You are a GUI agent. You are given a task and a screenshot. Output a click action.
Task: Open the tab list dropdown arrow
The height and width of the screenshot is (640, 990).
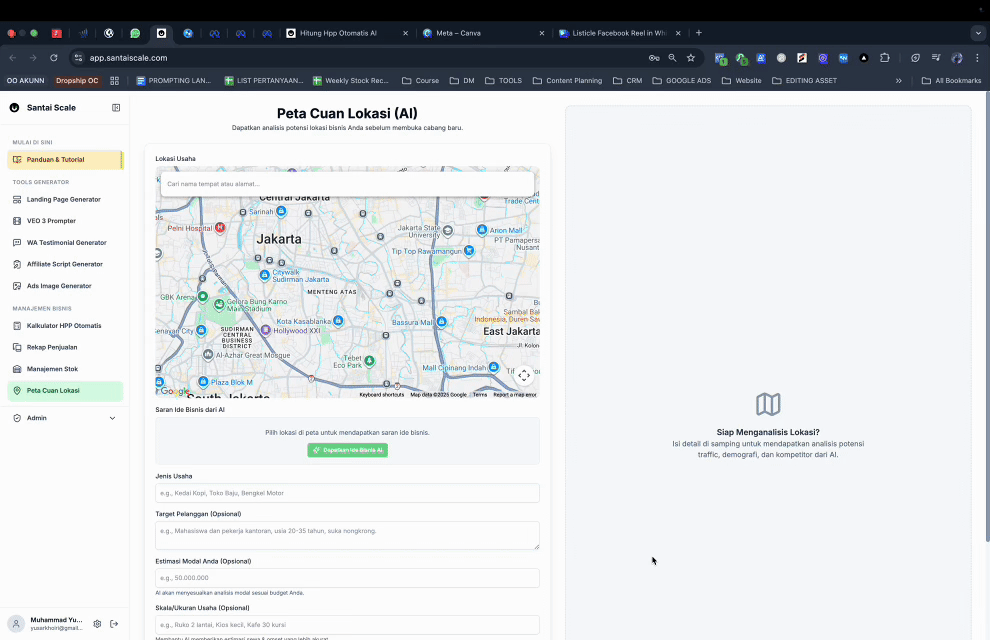pos(978,33)
